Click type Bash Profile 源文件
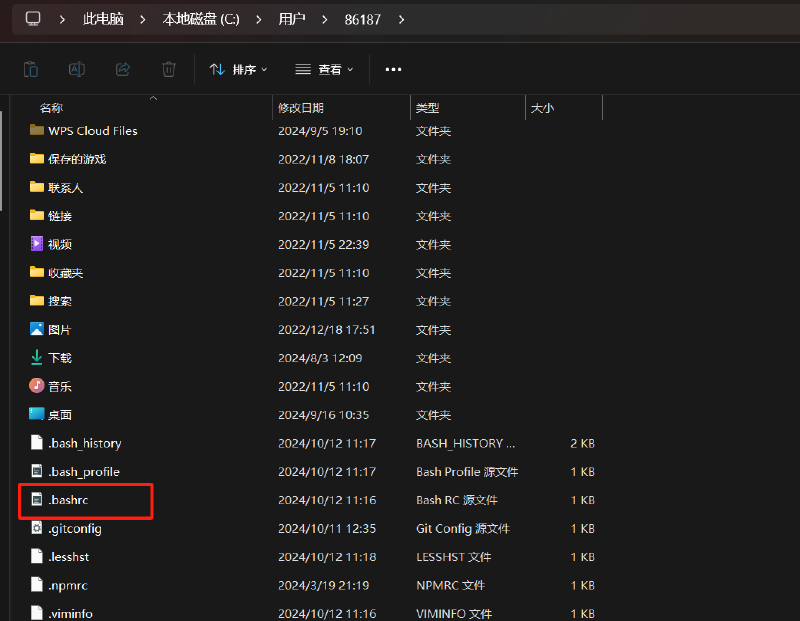800x621 pixels. 467,472
